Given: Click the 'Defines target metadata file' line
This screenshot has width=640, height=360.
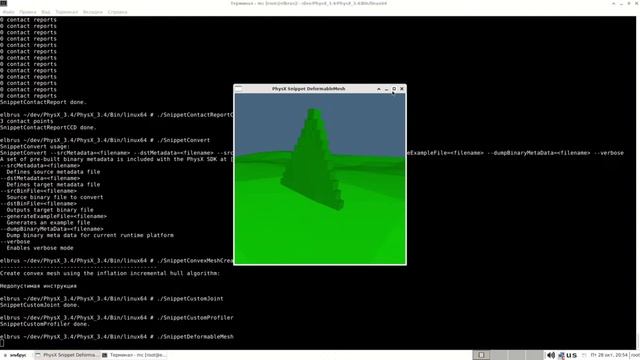Looking at the screenshot, I should [53, 184].
